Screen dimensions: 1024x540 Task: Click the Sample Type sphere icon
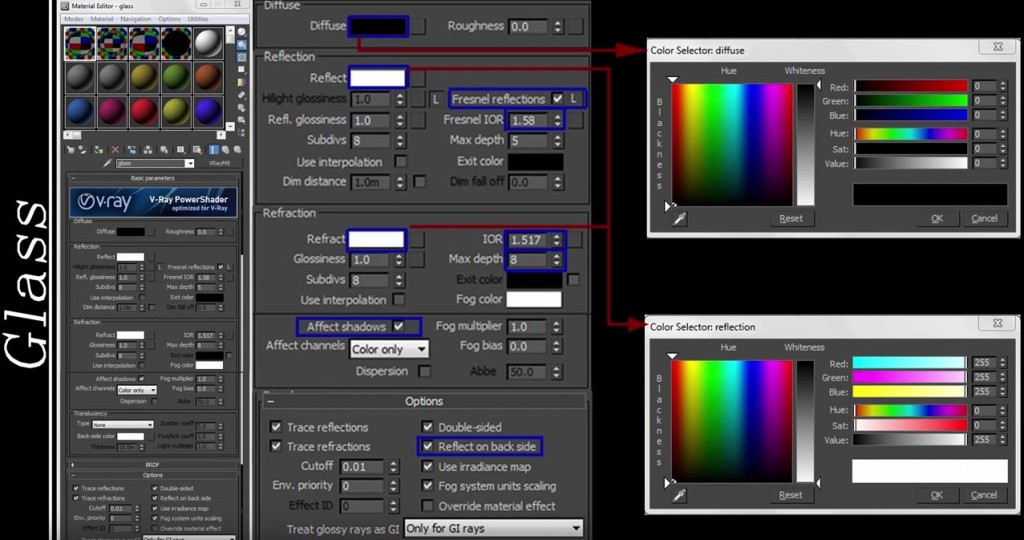241,32
